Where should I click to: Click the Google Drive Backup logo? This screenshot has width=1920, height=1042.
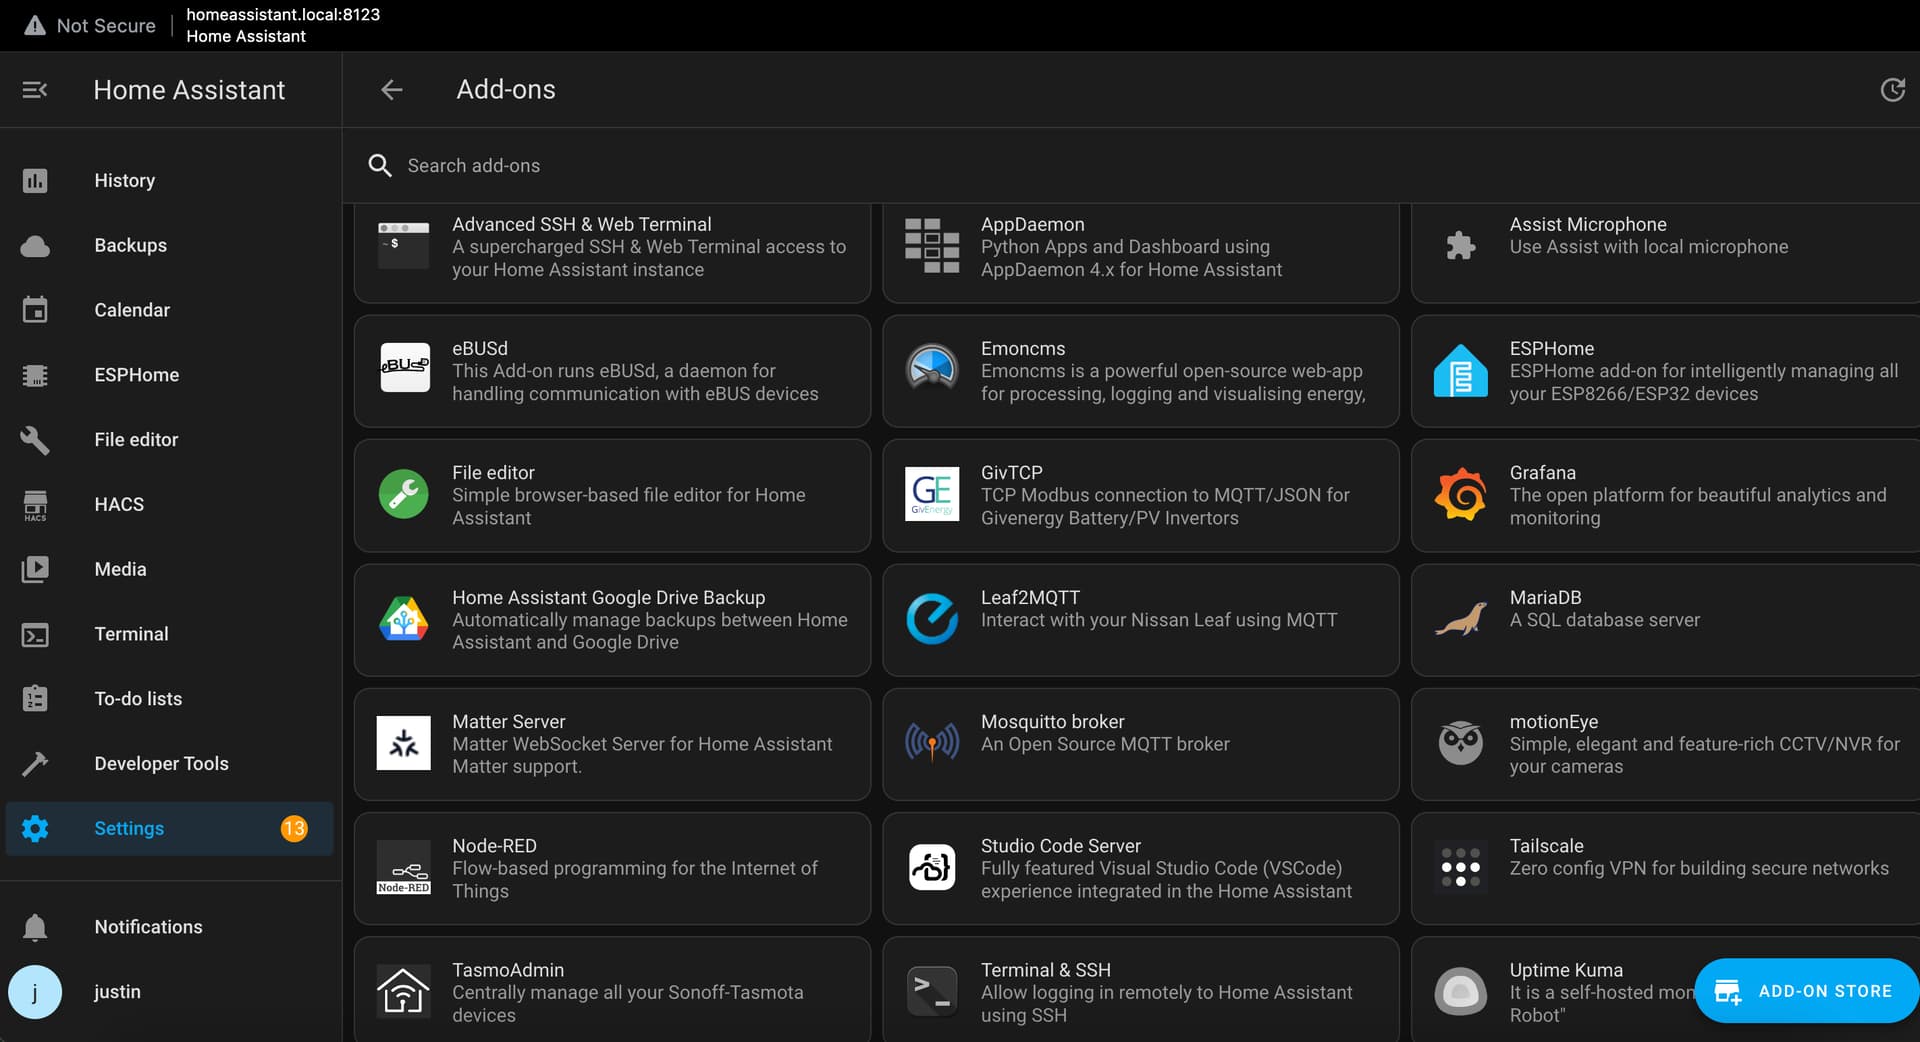click(x=404, y=619)
